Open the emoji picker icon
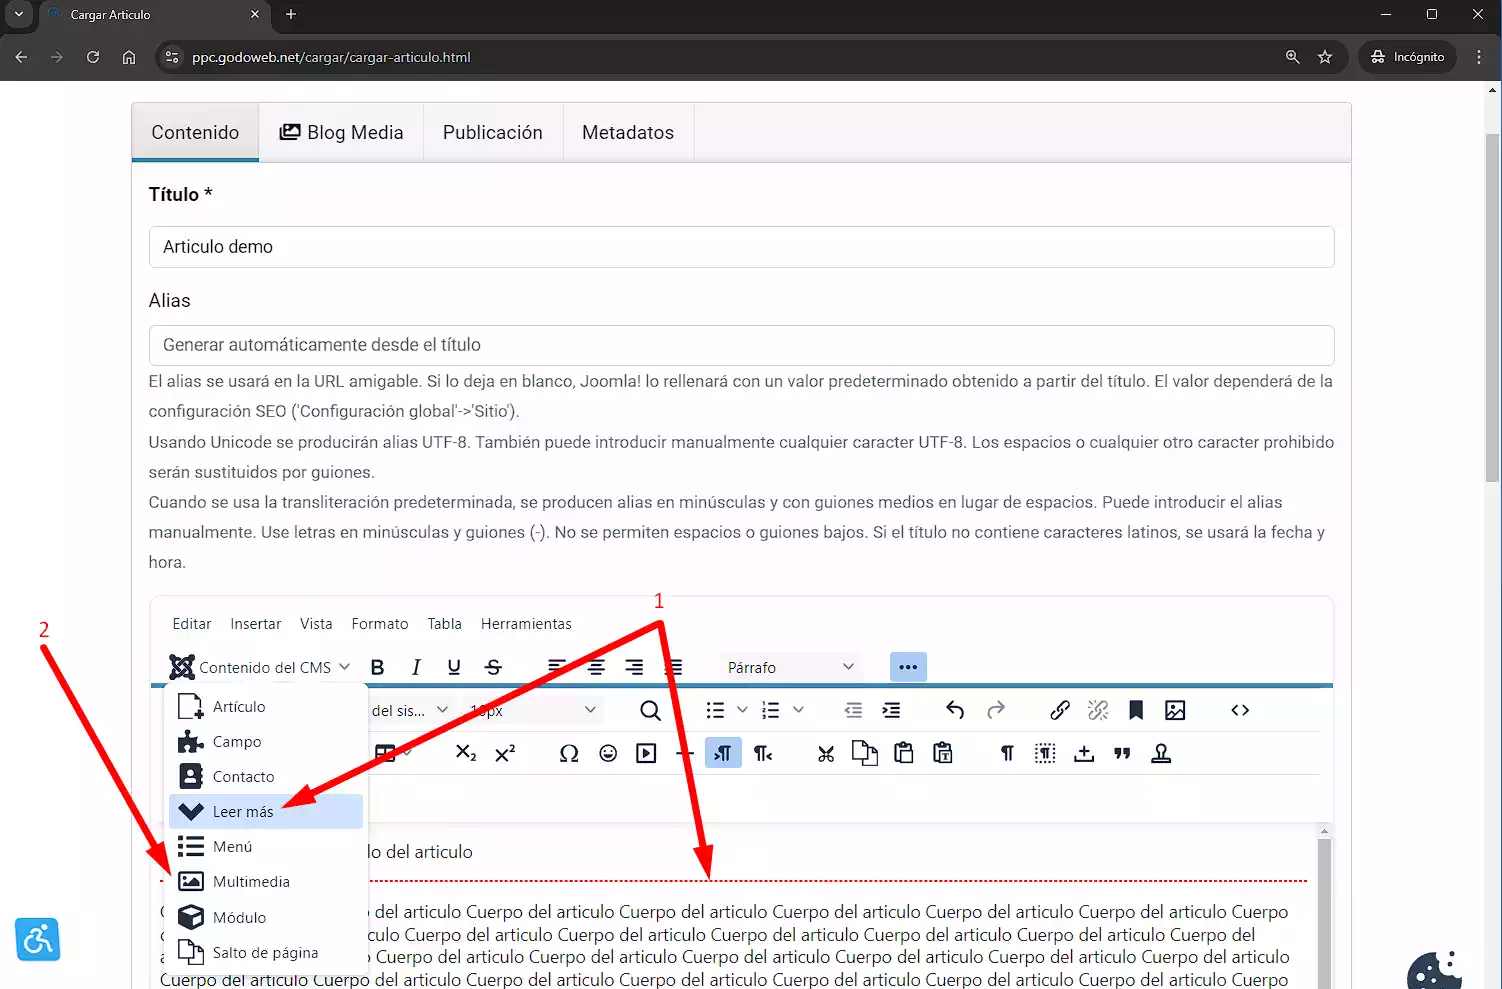The height and width of the screenshot is (989, 1502). [608, 753]
